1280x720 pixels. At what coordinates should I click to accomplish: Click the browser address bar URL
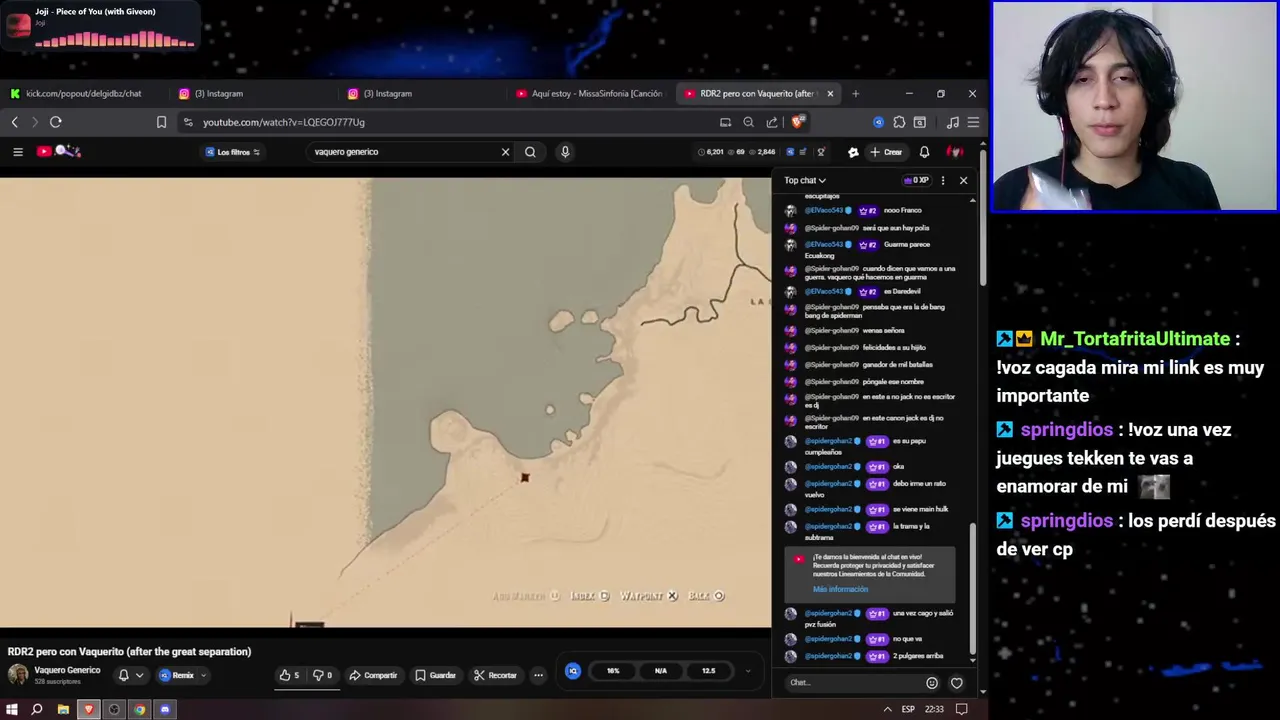[284, 122]
